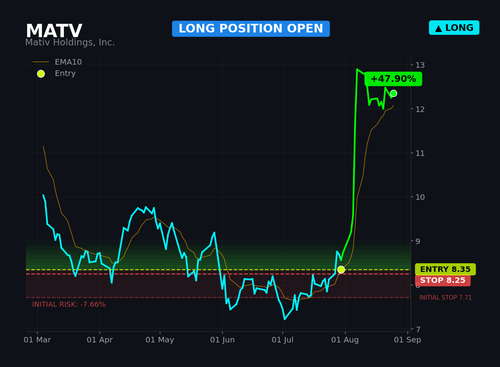The image size is (500, 367).
Task: Click the INITIAL STOP 7.71 label
Action: pyautogui.click(x=445, y=298)
